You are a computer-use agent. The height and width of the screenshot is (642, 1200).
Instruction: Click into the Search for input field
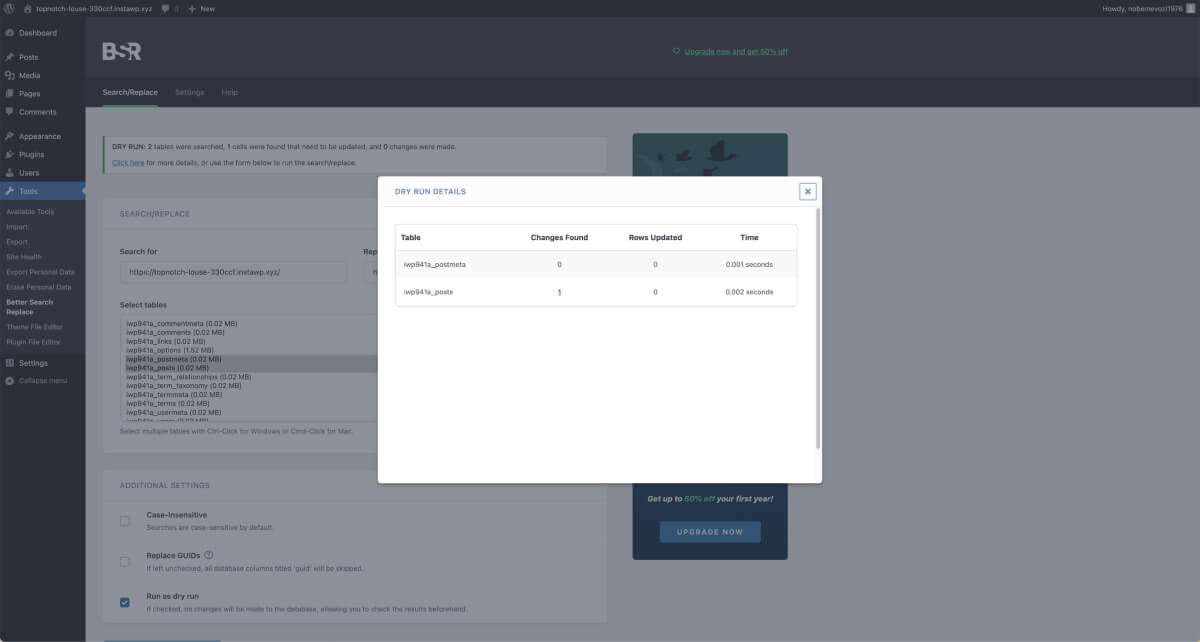233,272
